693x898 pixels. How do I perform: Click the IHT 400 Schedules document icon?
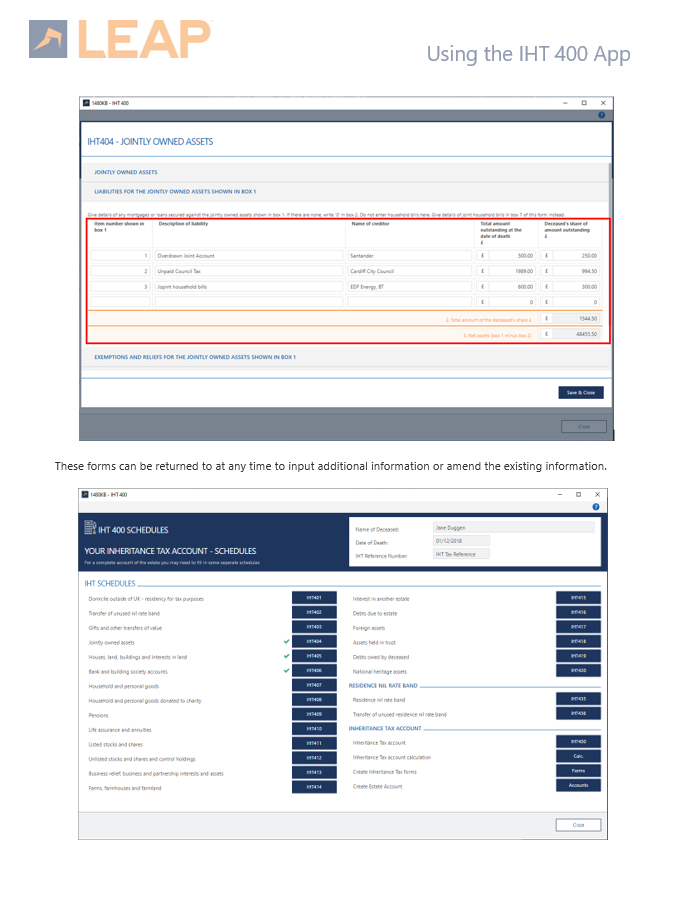pos(91,529)
